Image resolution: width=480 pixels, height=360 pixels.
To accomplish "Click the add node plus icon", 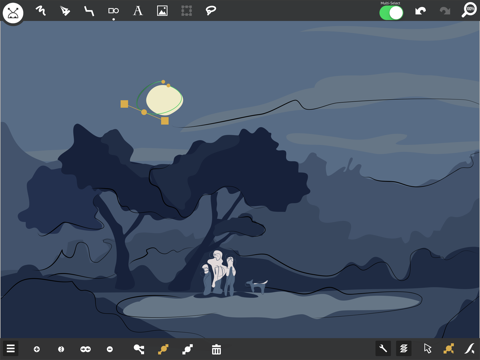I will pos(37,349).
